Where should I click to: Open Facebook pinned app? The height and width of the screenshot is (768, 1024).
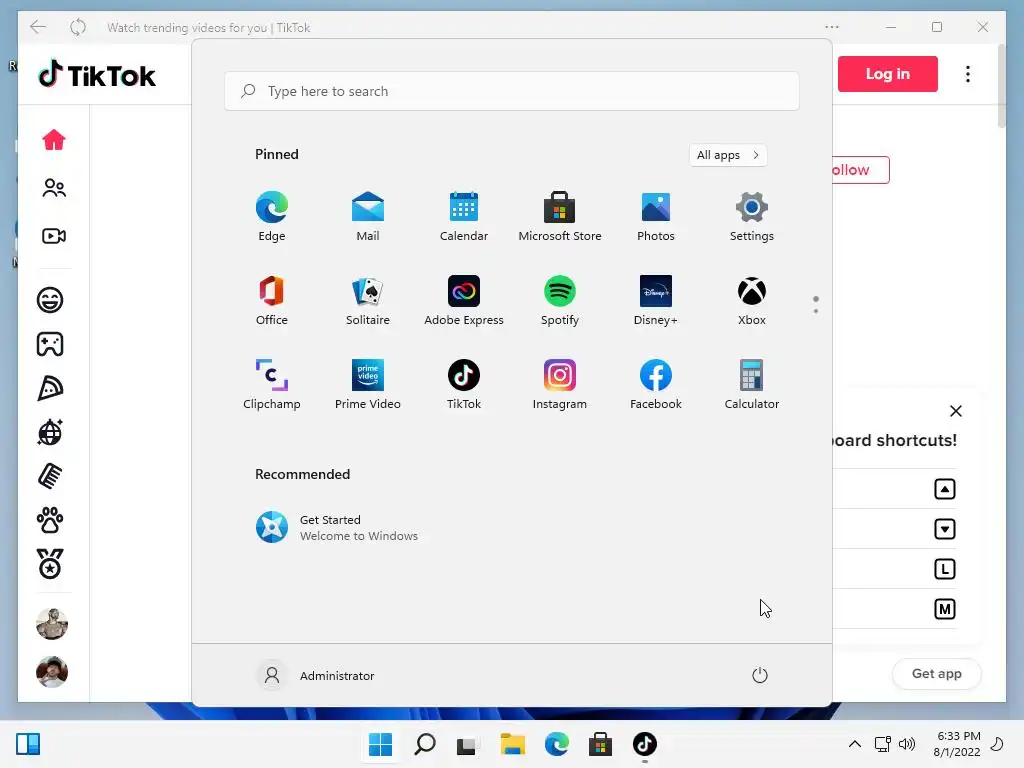pos(656,385)
